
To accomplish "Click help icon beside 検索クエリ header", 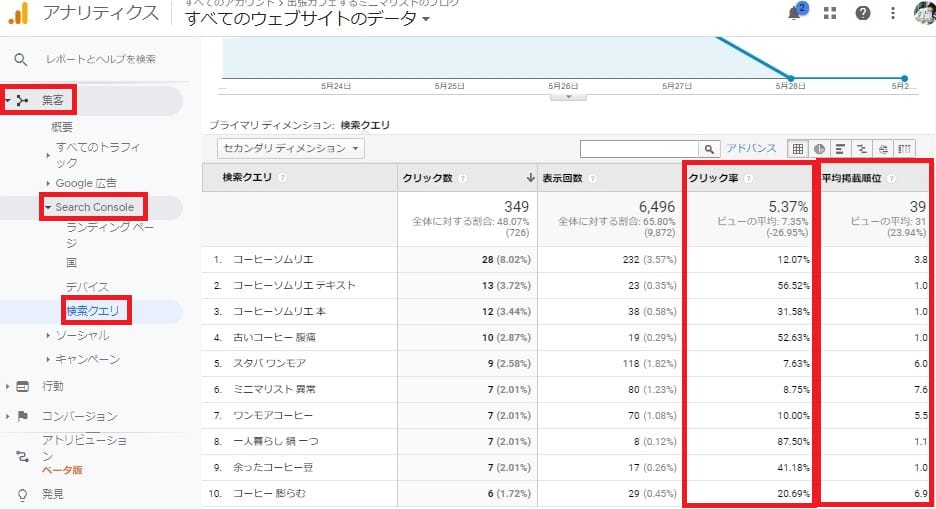I will click(282, 177).
